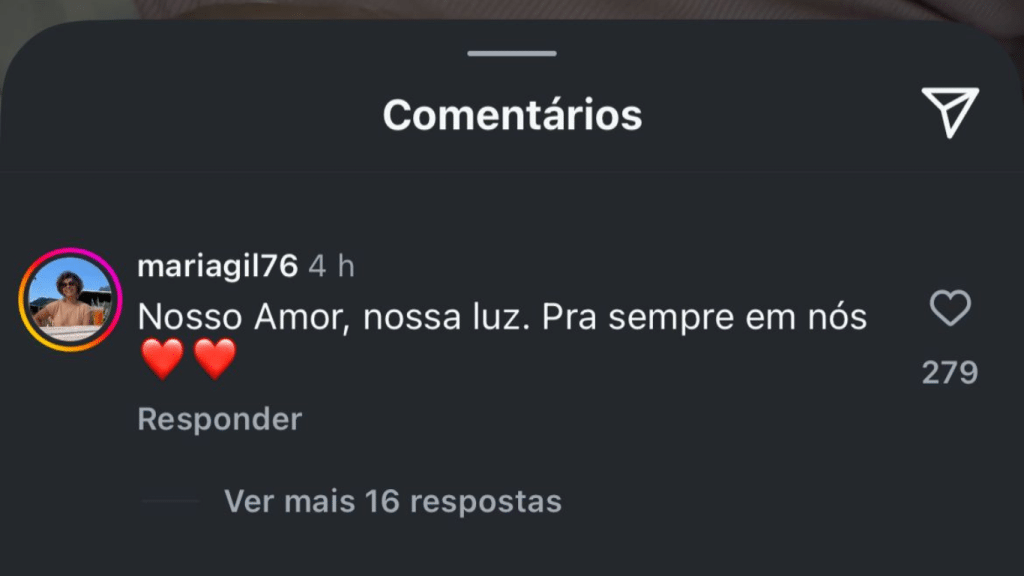Screen dimensions: 1024x576
Task: Click the Comentários header title
Action: [513, 115]
